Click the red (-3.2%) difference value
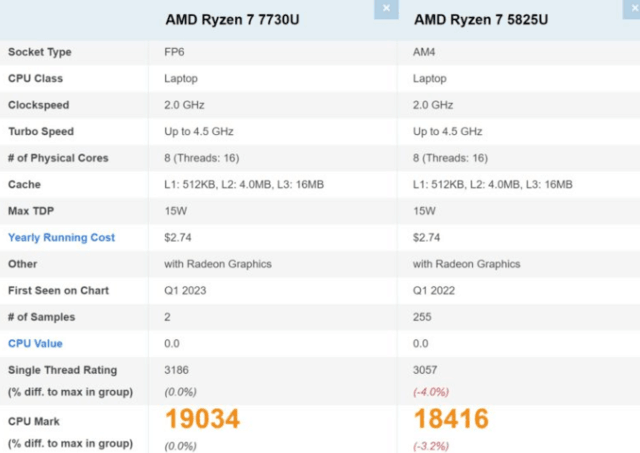The image size is (640, 453). coord(431,443)
